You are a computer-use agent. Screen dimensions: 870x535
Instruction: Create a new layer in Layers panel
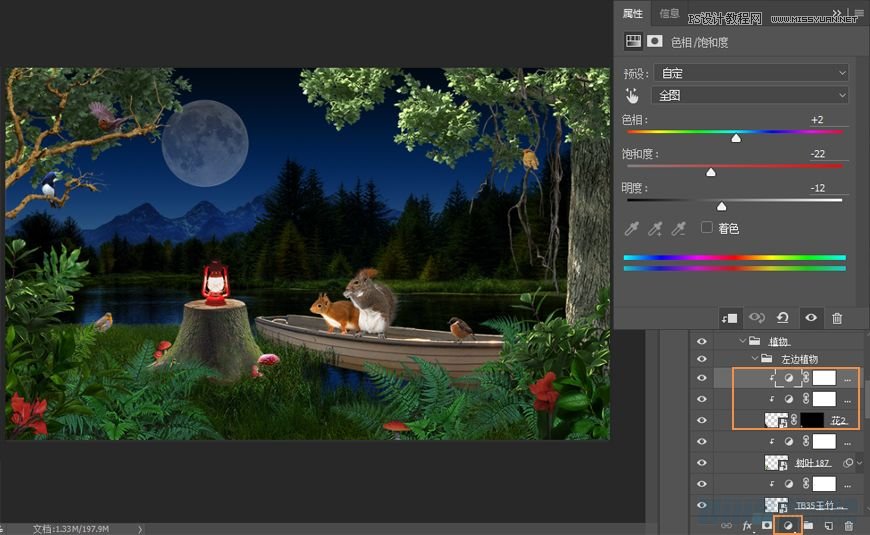[x=828, y=525]
